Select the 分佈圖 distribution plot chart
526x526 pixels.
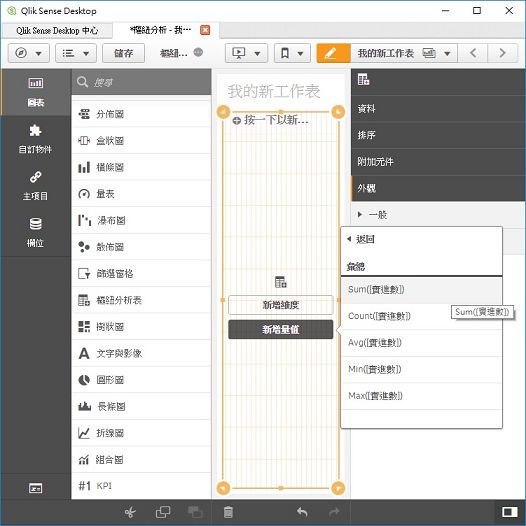pos(142,114)
